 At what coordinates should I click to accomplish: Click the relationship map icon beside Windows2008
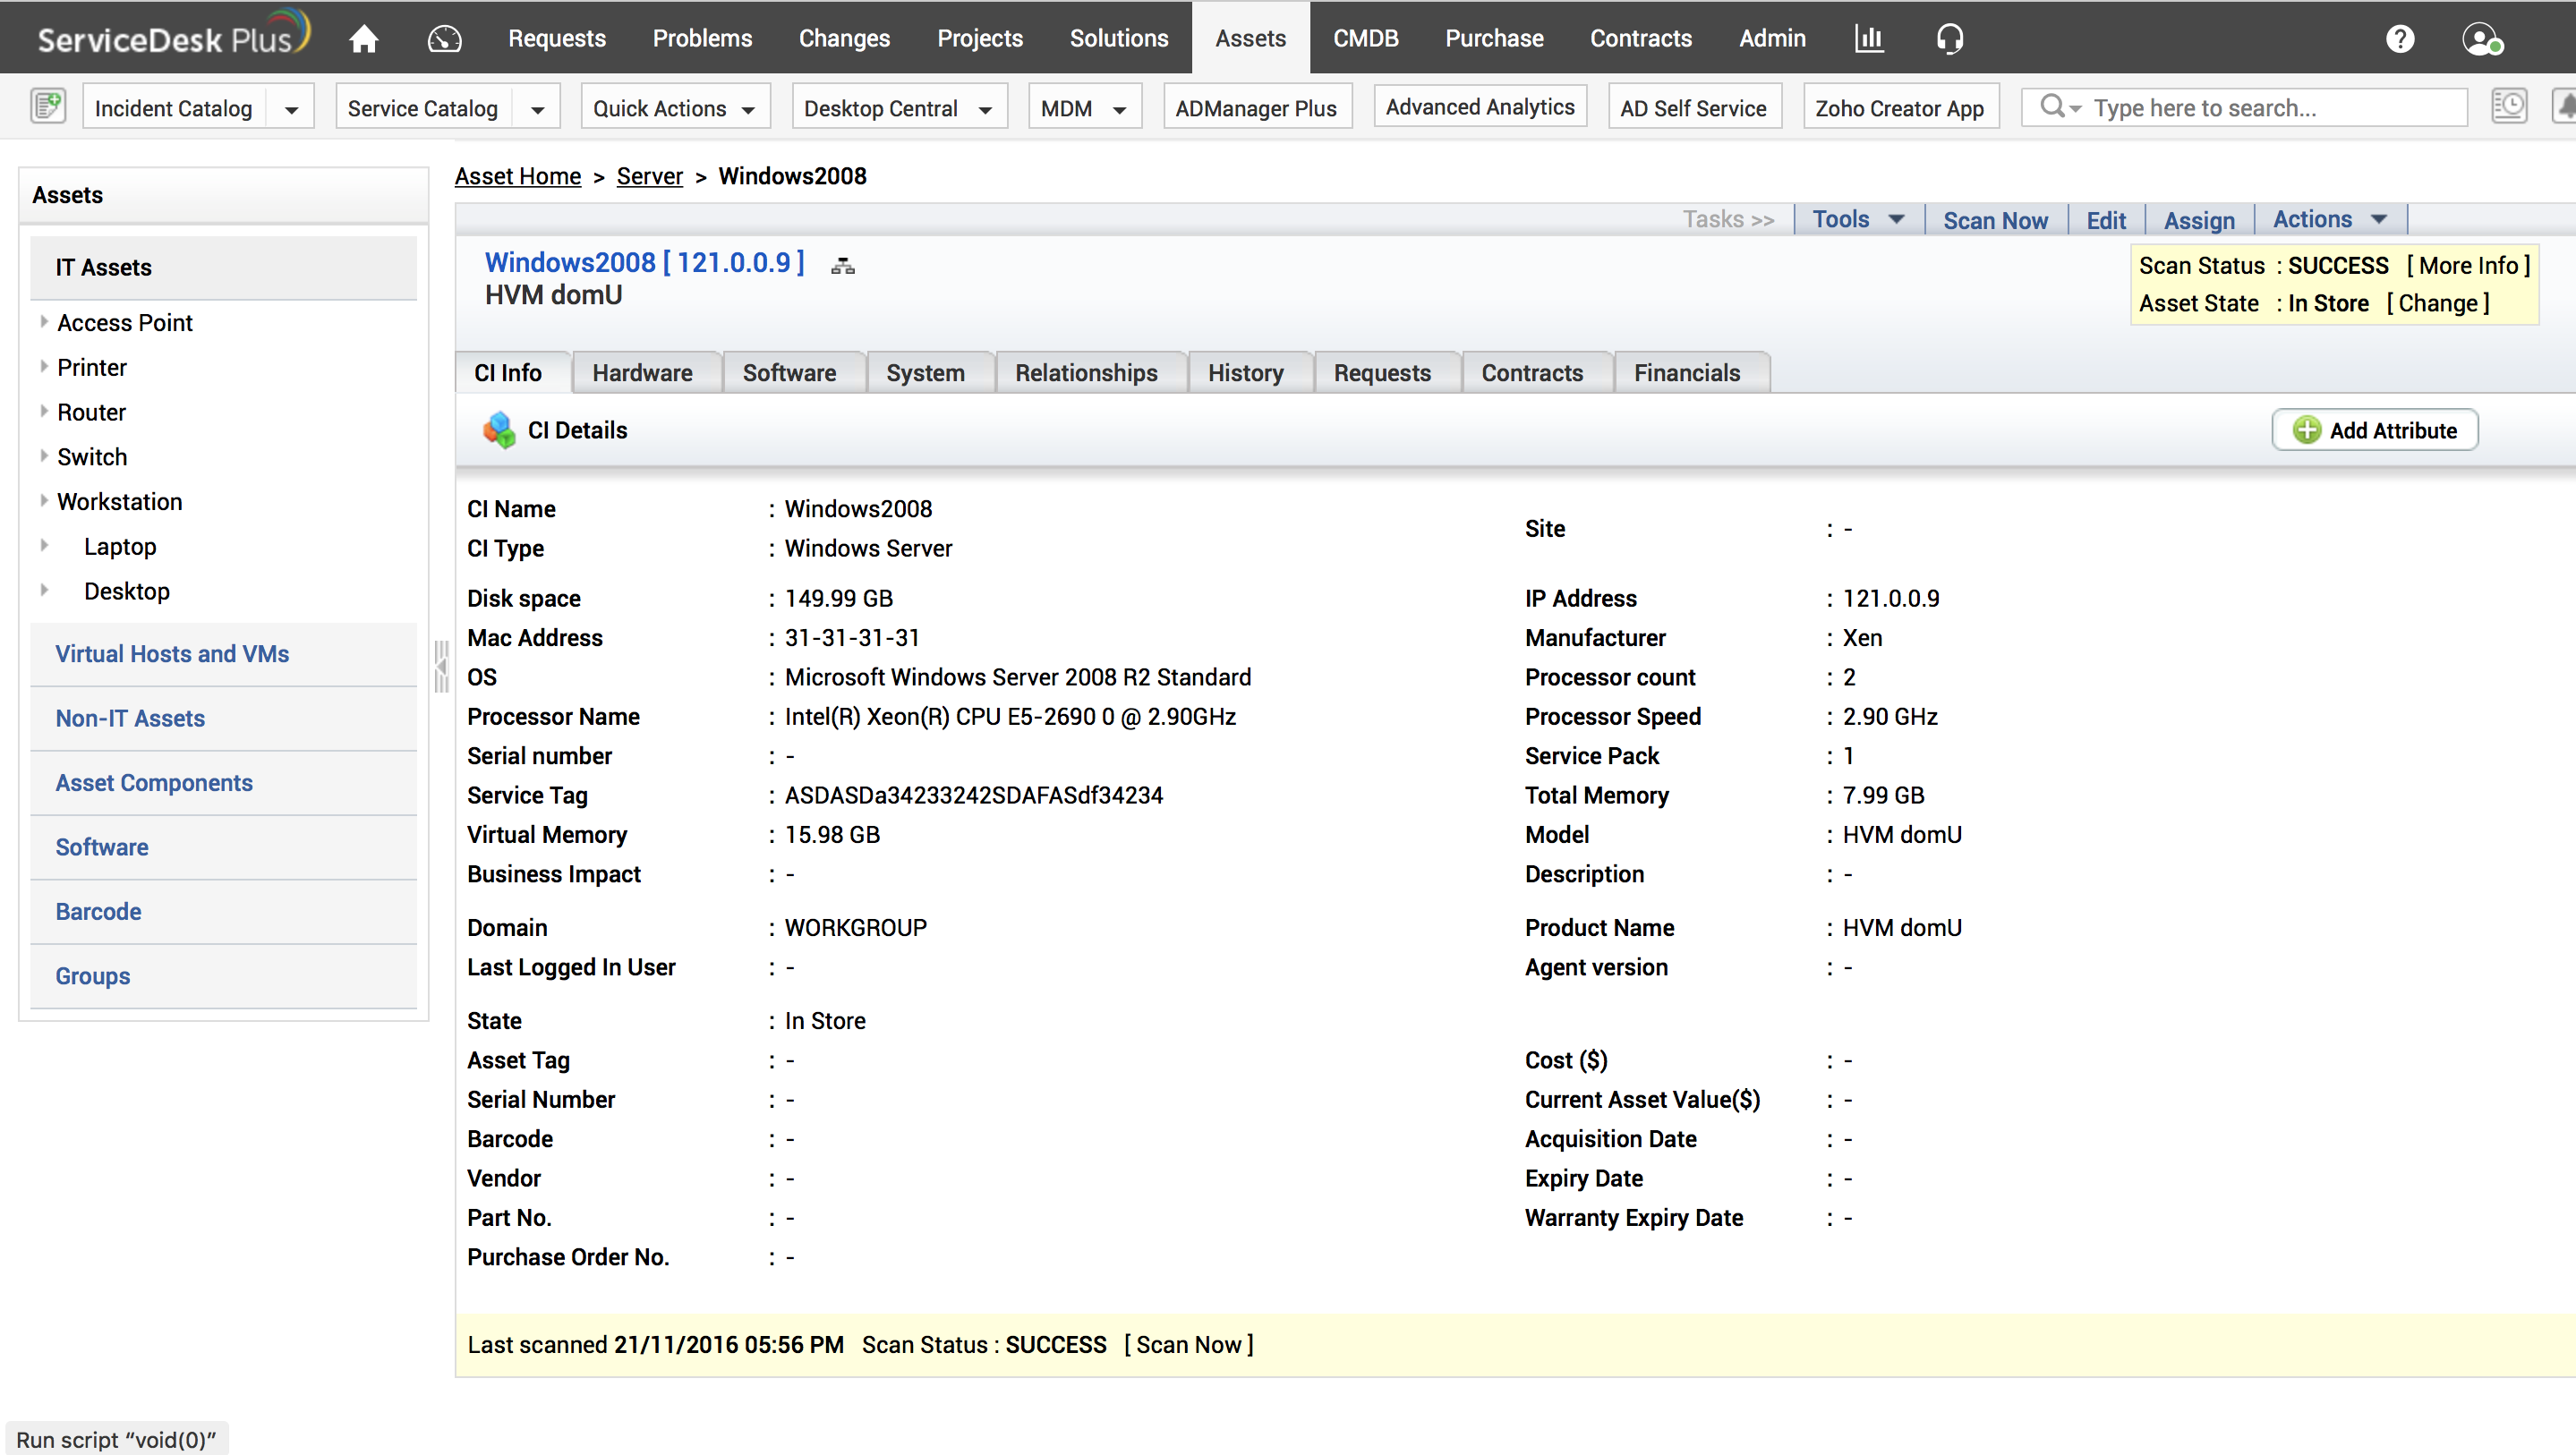point(843,265)
